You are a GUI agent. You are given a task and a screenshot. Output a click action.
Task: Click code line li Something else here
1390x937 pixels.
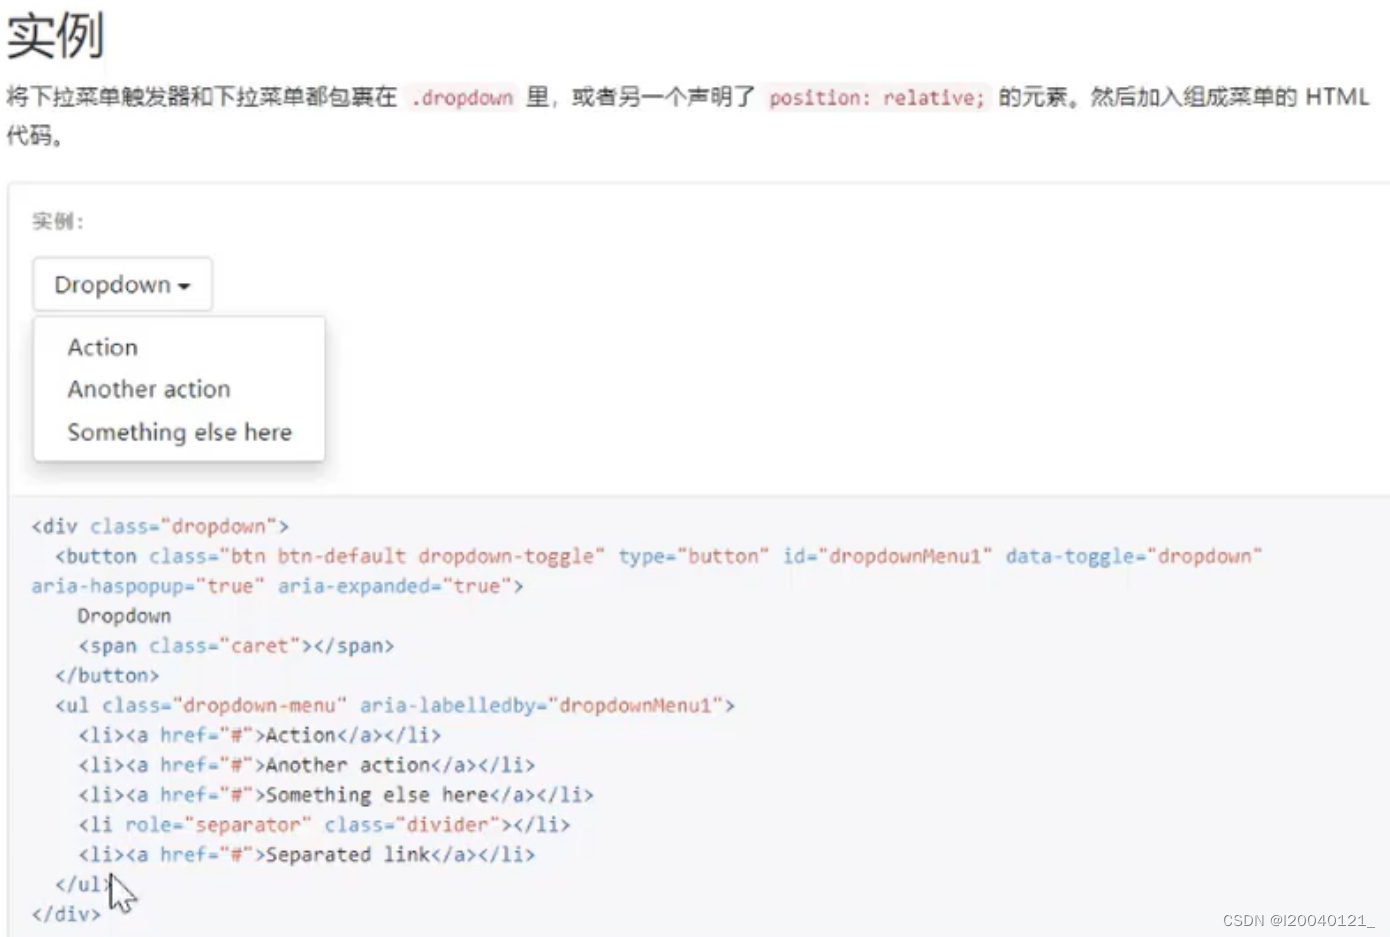336,795
